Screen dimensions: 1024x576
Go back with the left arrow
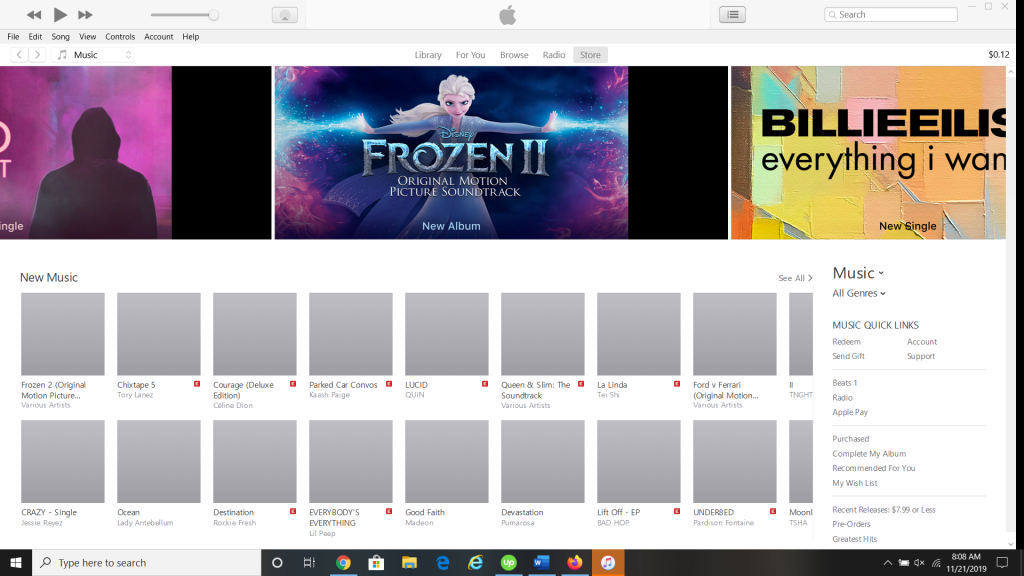click(20, 55)
